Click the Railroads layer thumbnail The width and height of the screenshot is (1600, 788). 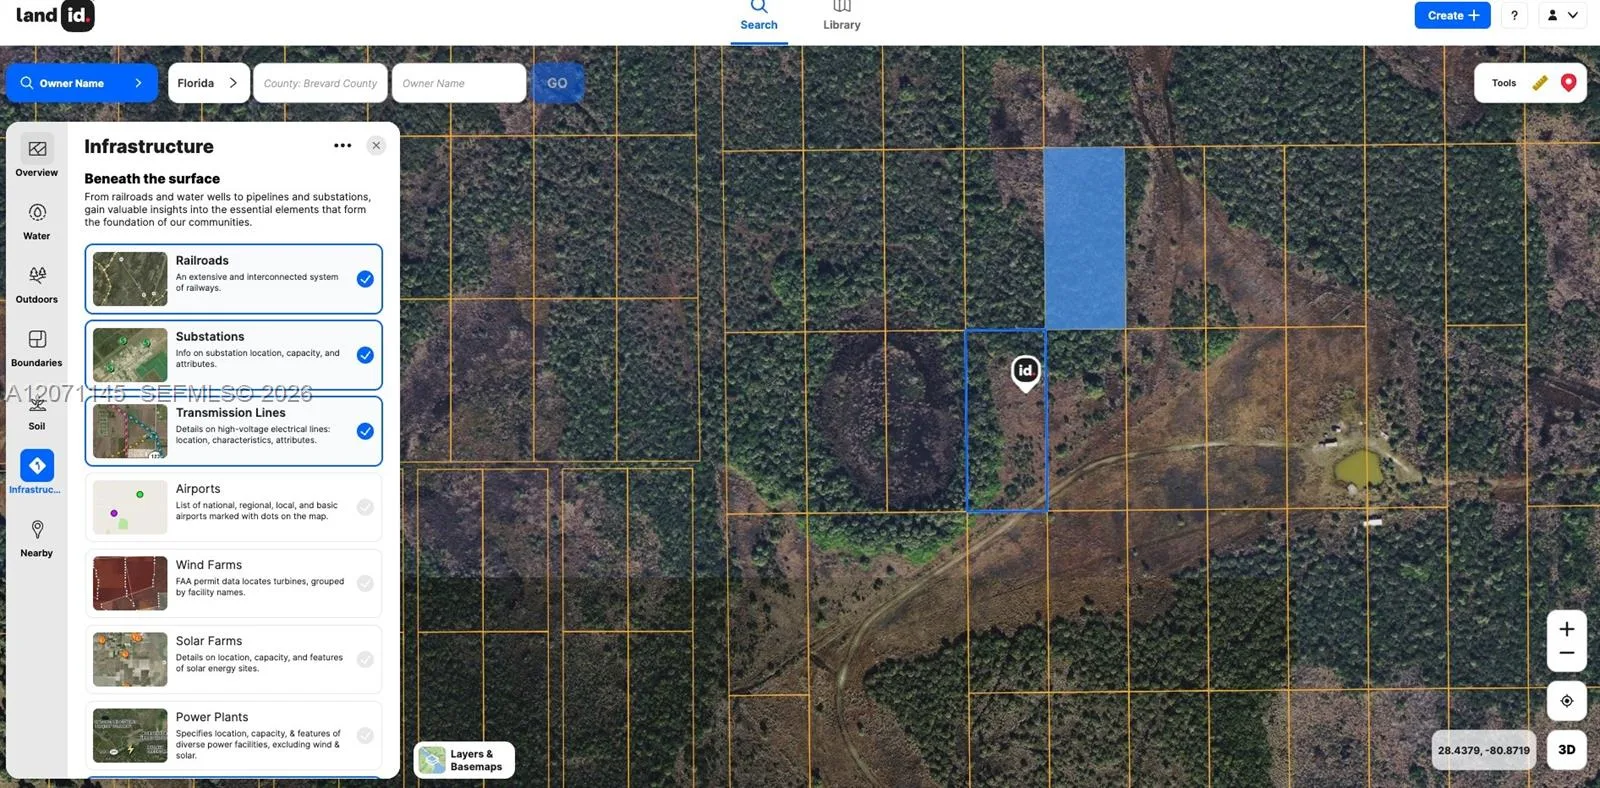coord(130,279)
